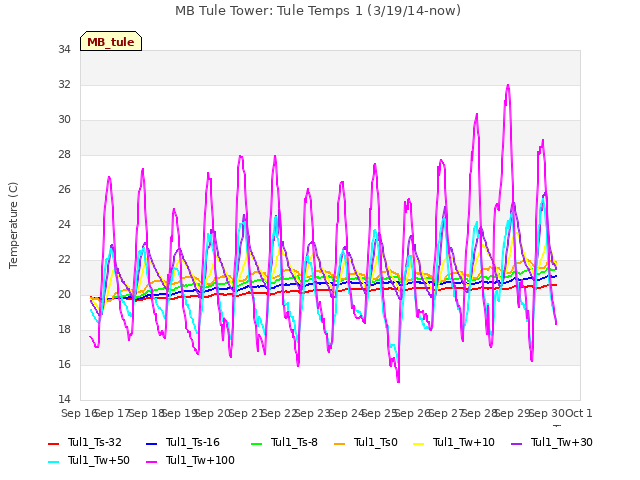Click the Sep 28 magenta peak near 30
Screen dimensions: 640x480
[x=476, y=115]
